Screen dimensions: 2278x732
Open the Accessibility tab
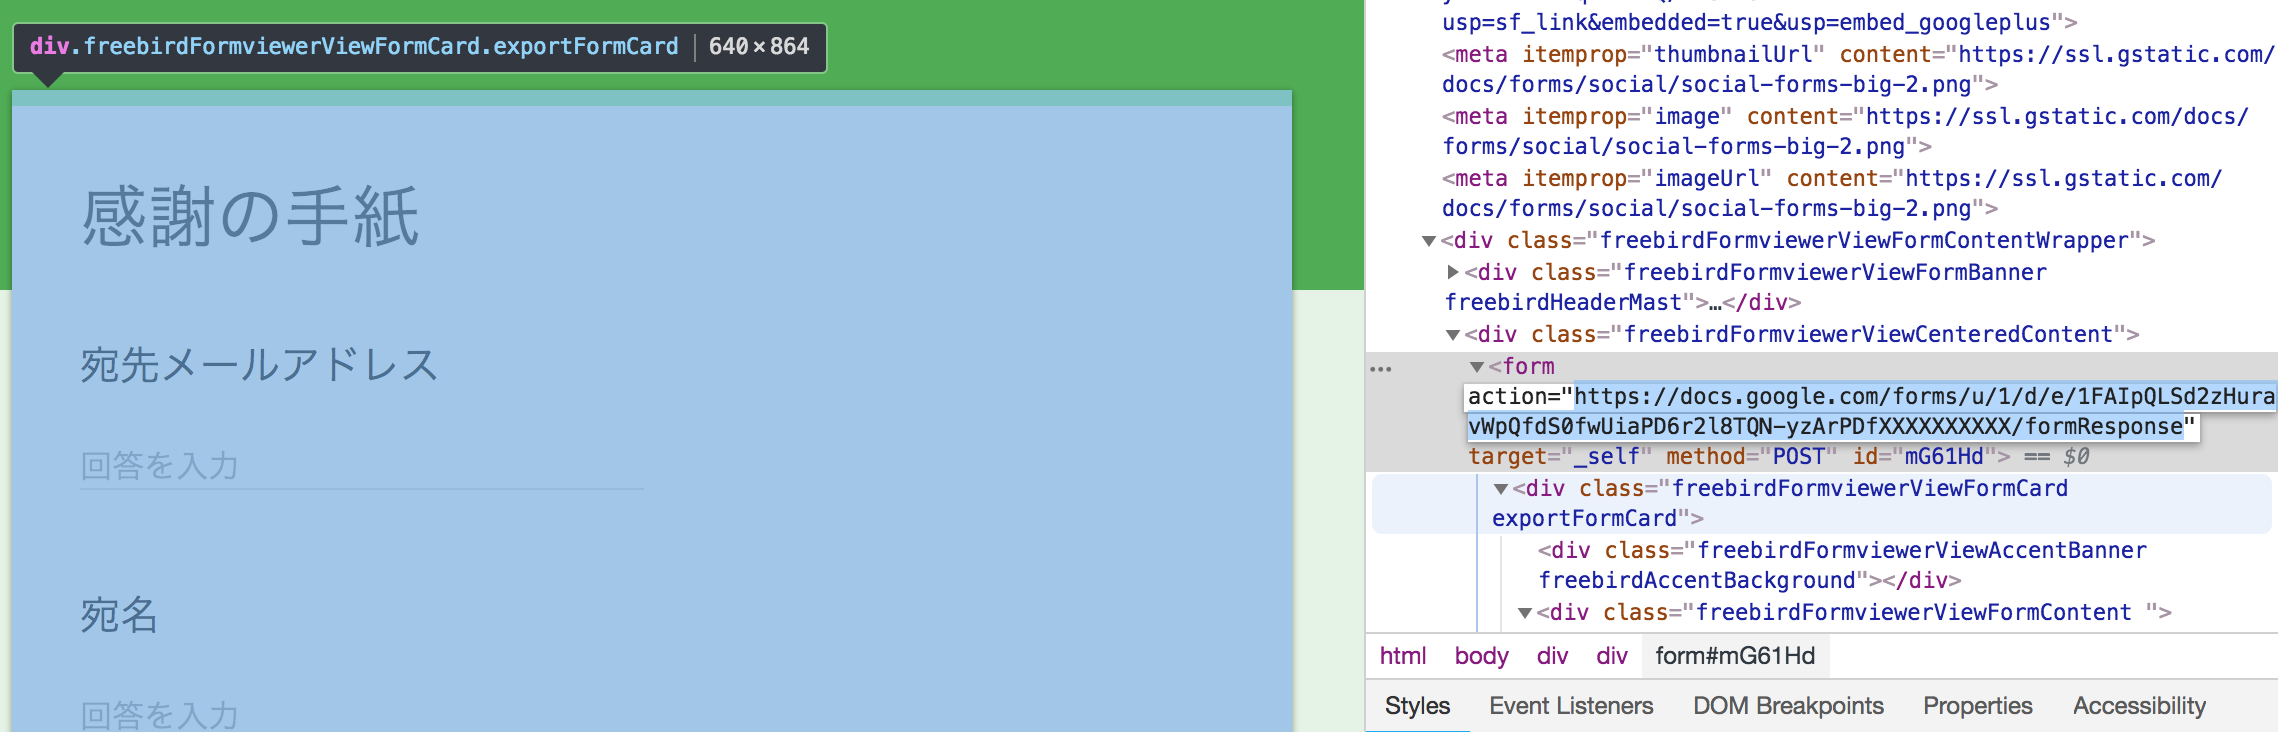pyautogui.click(x=2139, y=706)
